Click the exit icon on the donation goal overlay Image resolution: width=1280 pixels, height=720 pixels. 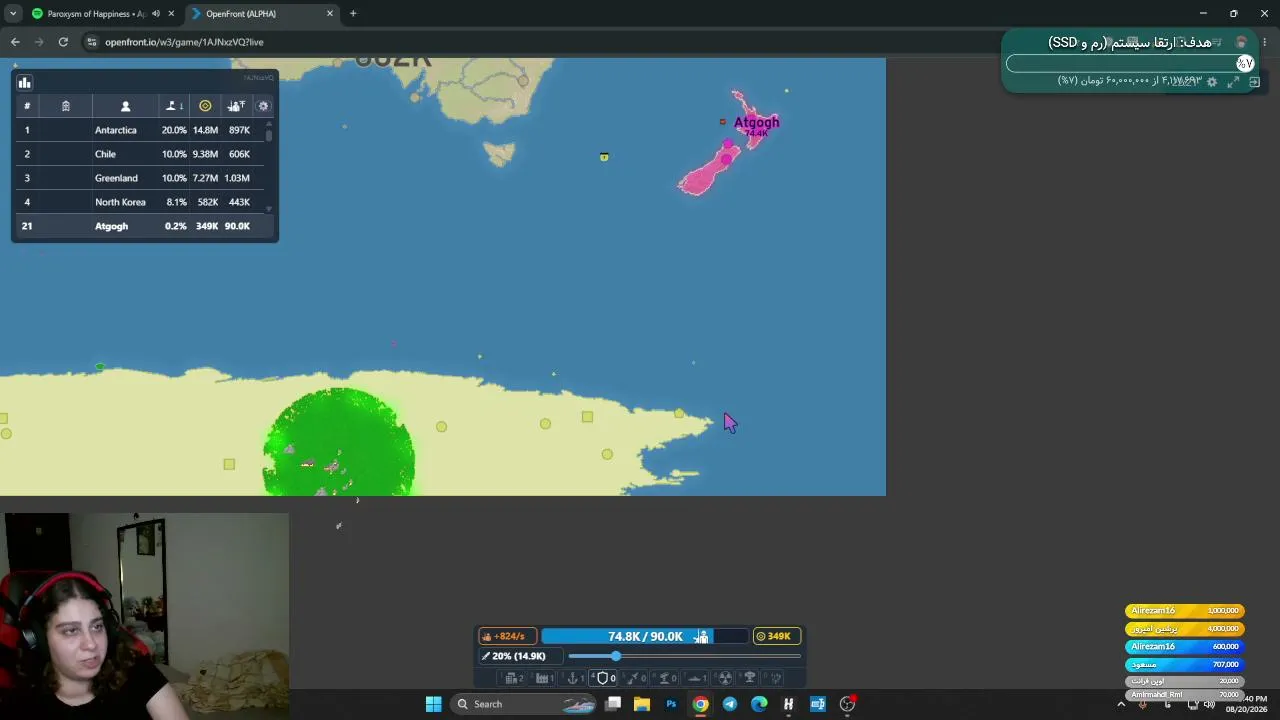click(1254, 82)
